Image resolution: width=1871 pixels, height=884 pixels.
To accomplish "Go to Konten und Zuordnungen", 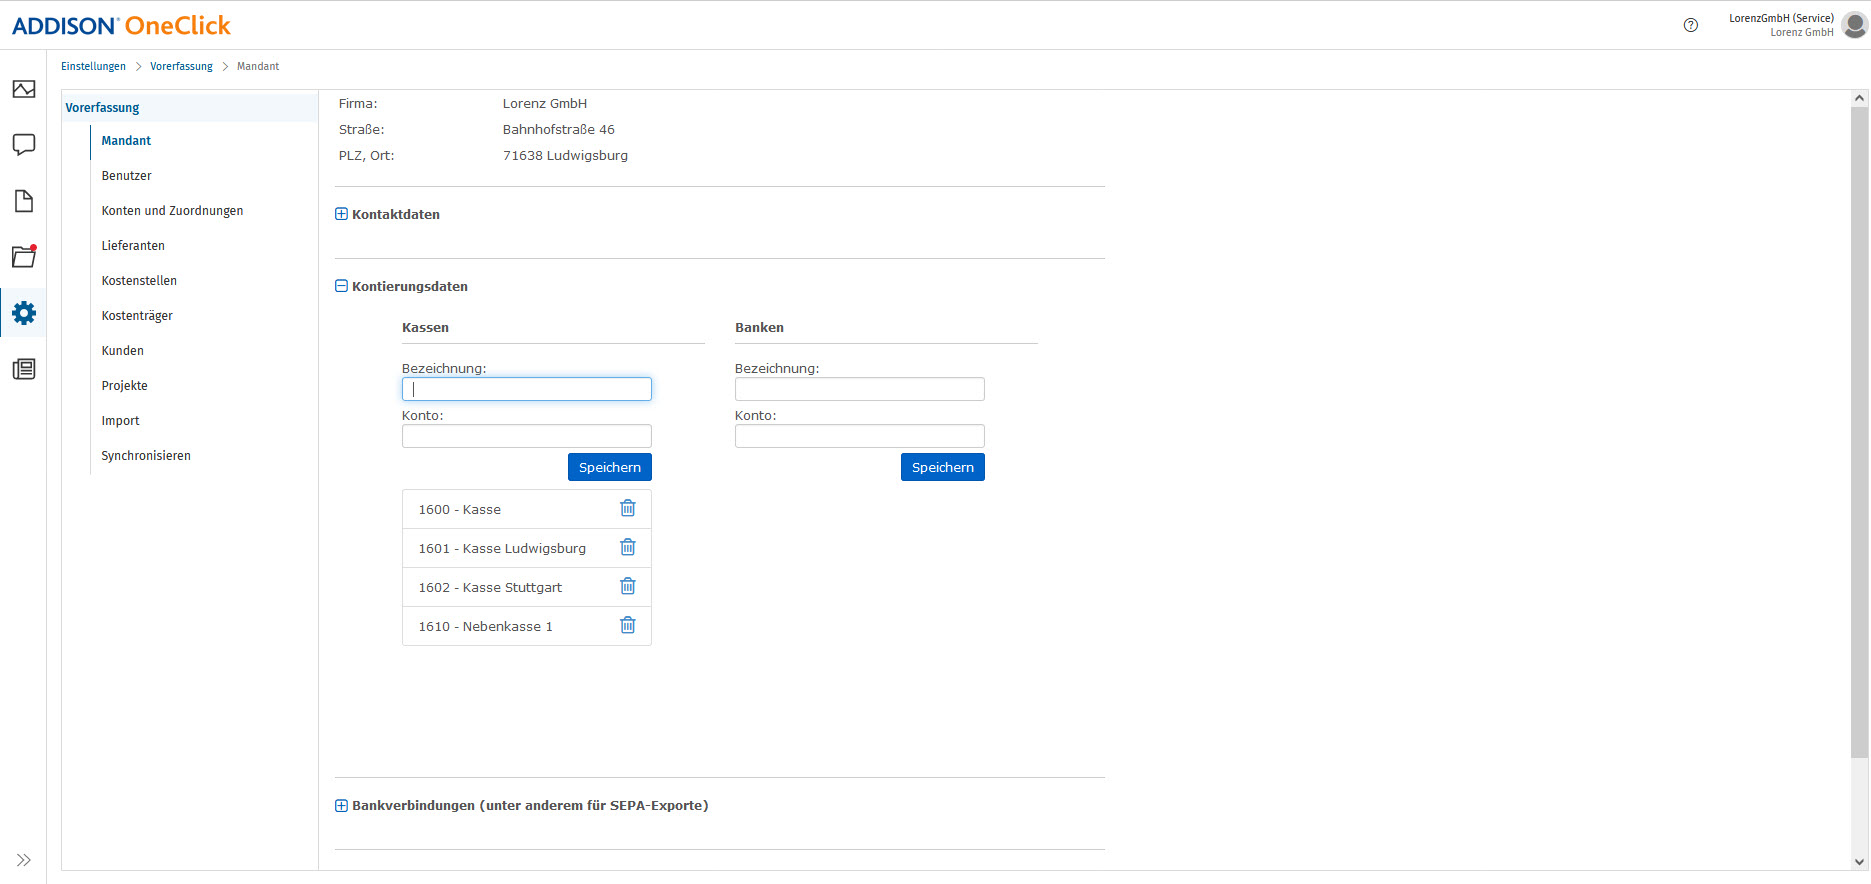I will 172,211.
